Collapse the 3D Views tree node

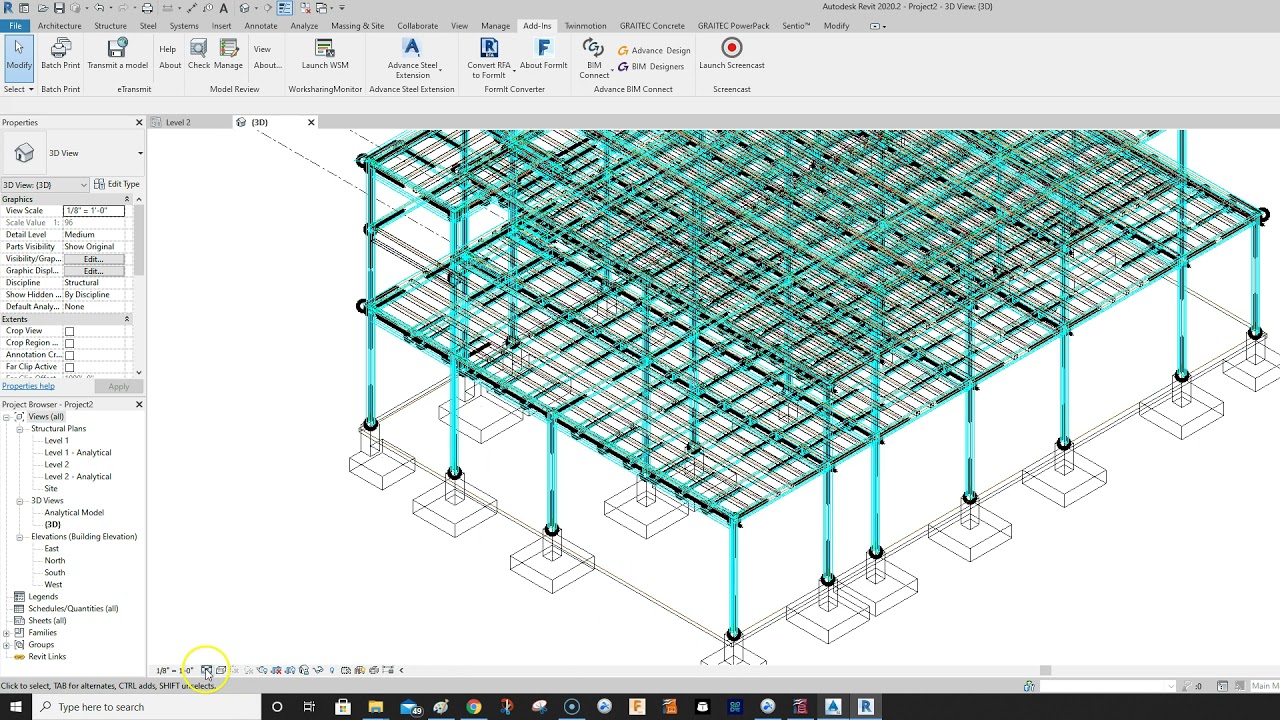coord(19,501)
